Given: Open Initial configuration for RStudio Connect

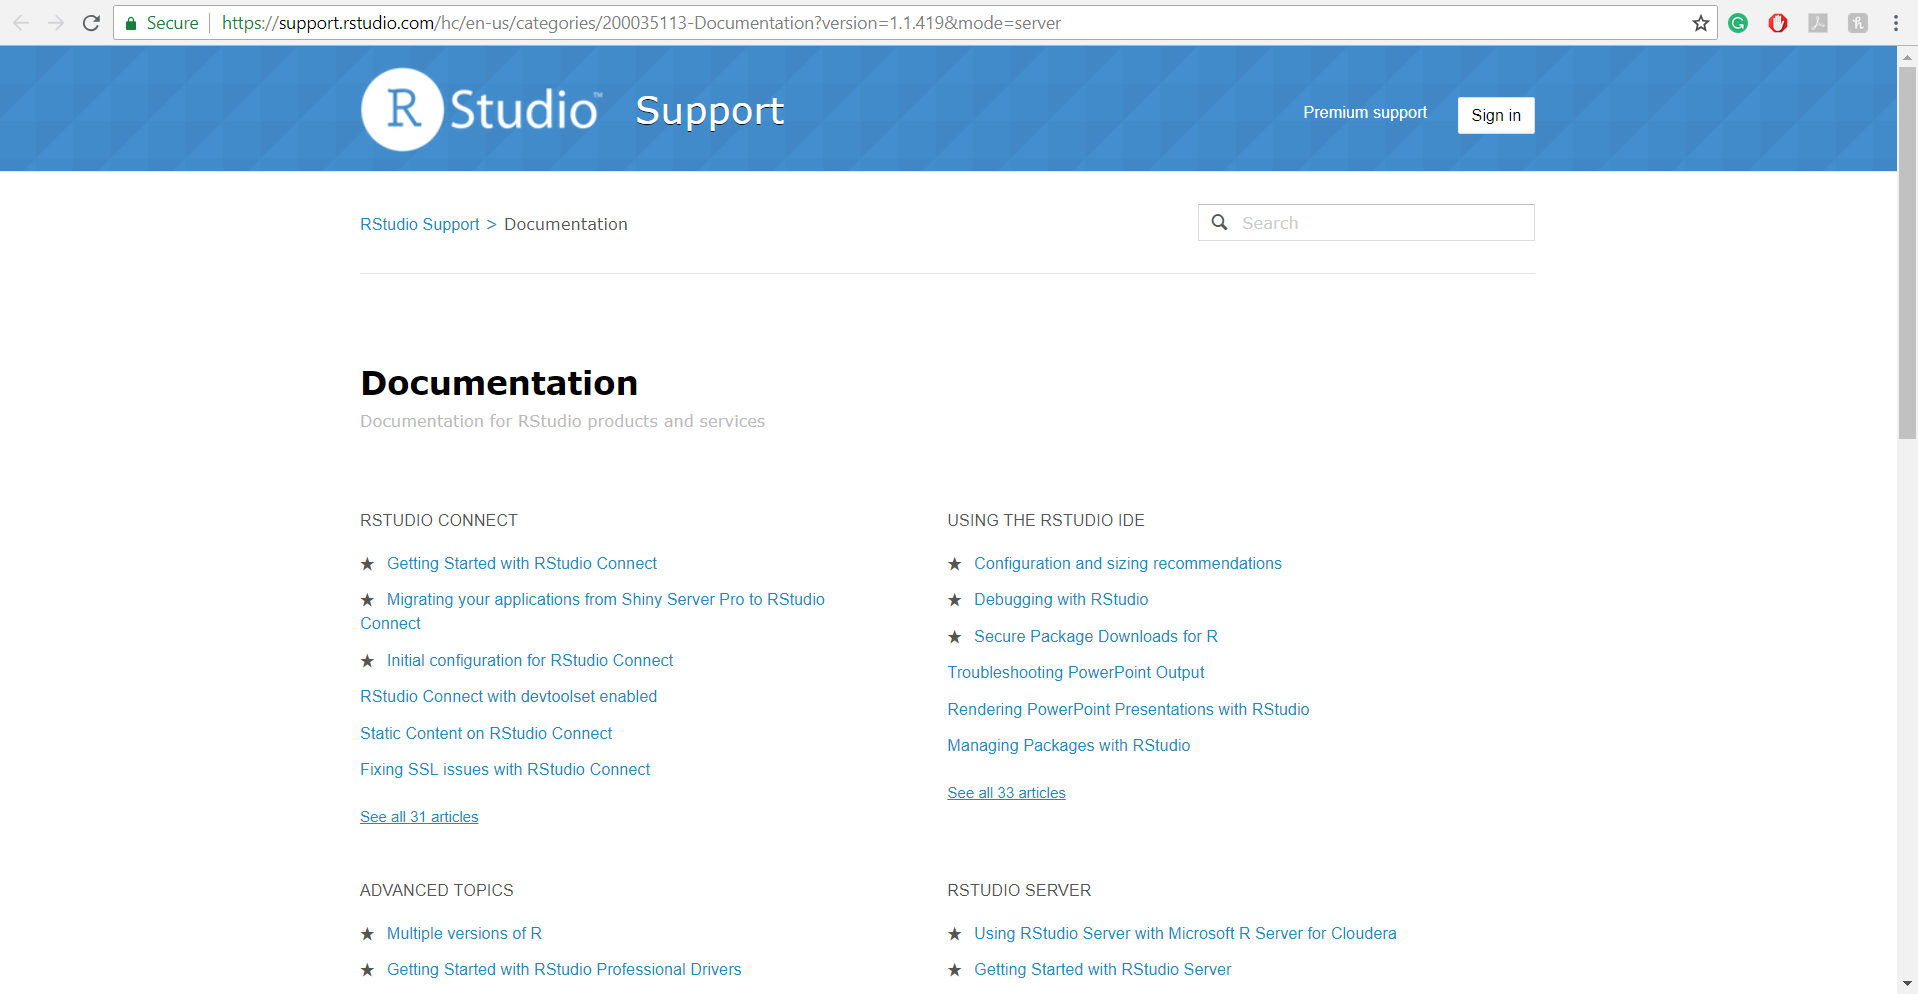Looking at the screenshot, I should click(x=530, y=660).
